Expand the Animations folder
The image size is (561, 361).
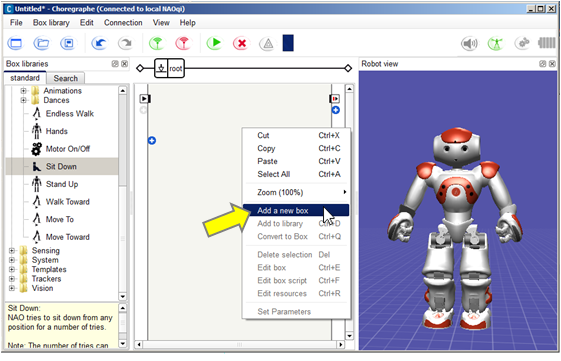pyautogui.click(x=23, y=91)
